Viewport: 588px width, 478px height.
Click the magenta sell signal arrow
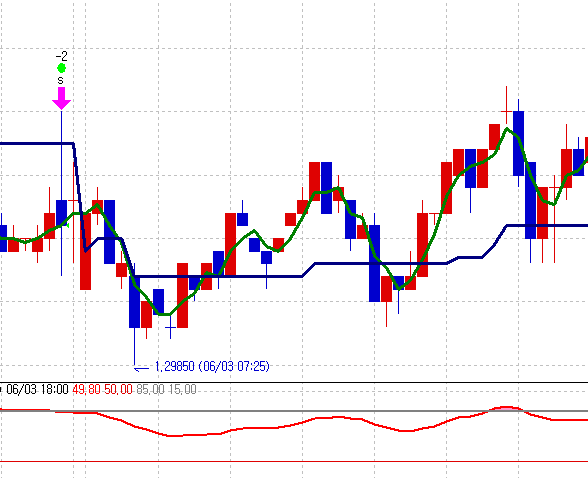pos(61,98)
